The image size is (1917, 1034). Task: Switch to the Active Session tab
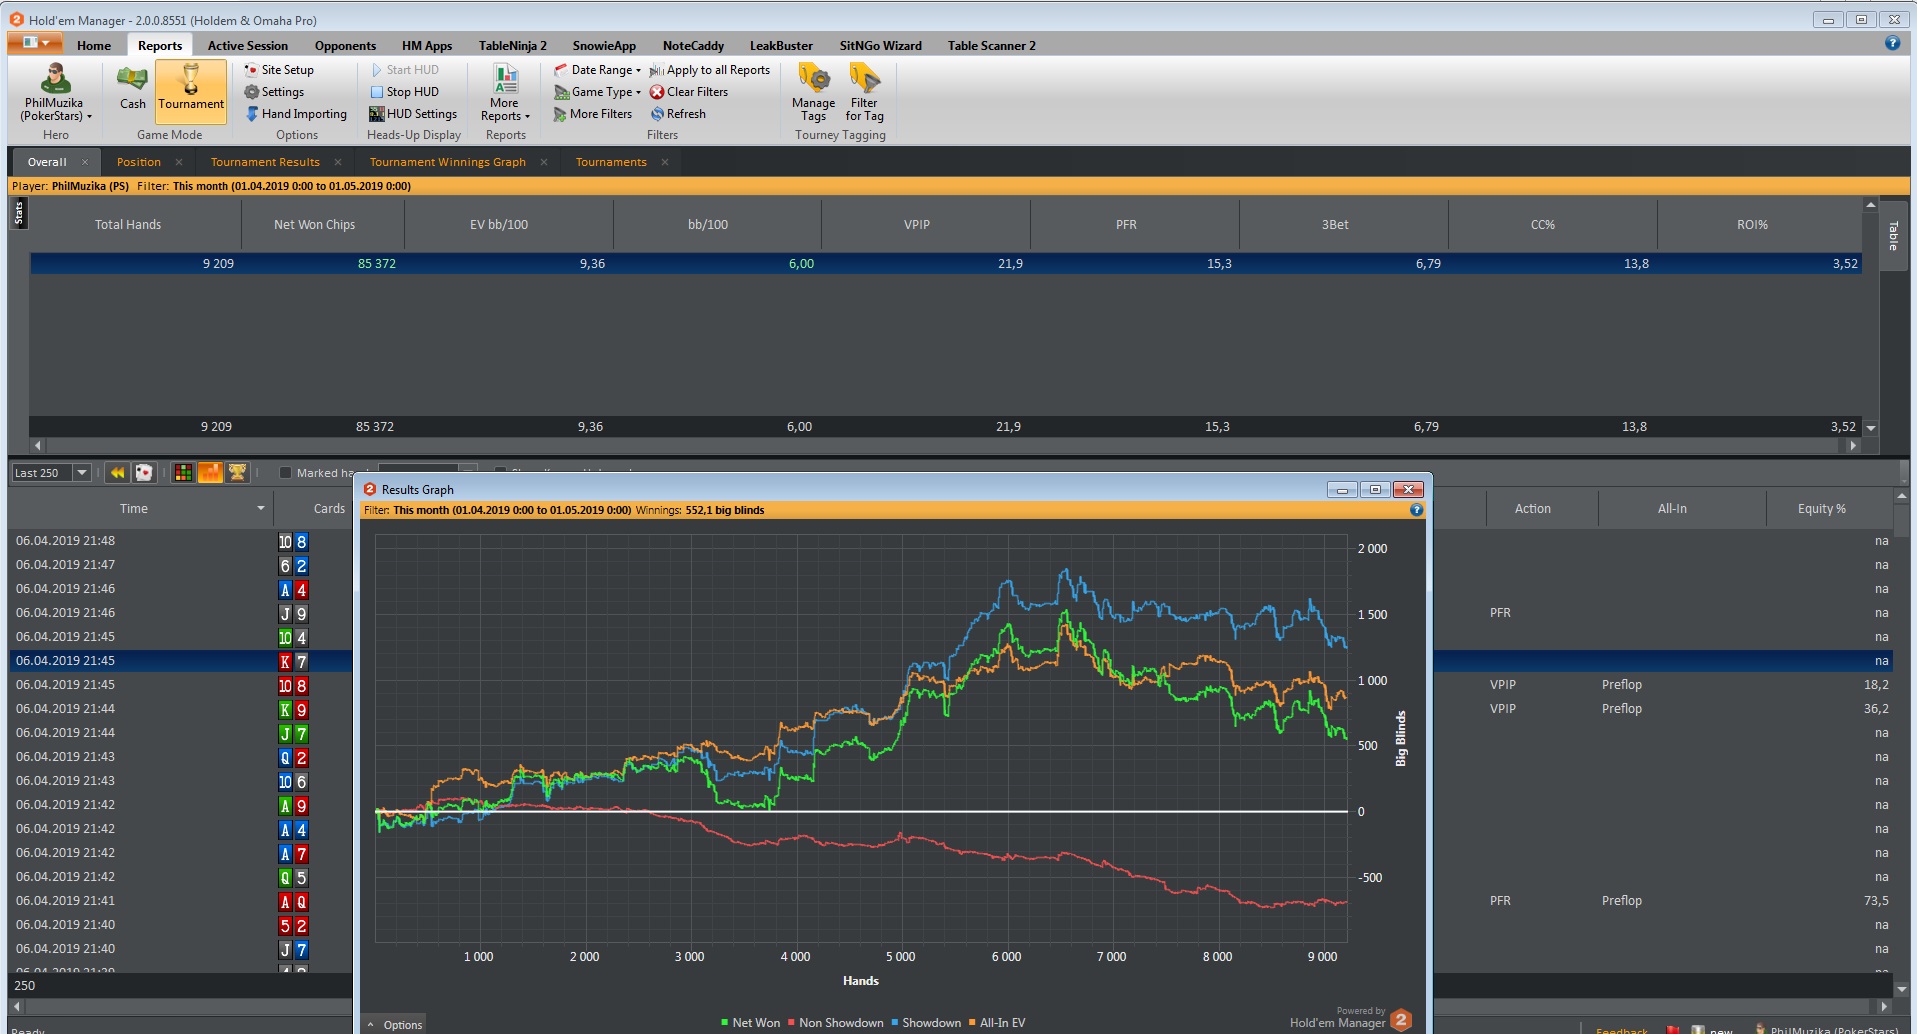[x=247, y=45]
